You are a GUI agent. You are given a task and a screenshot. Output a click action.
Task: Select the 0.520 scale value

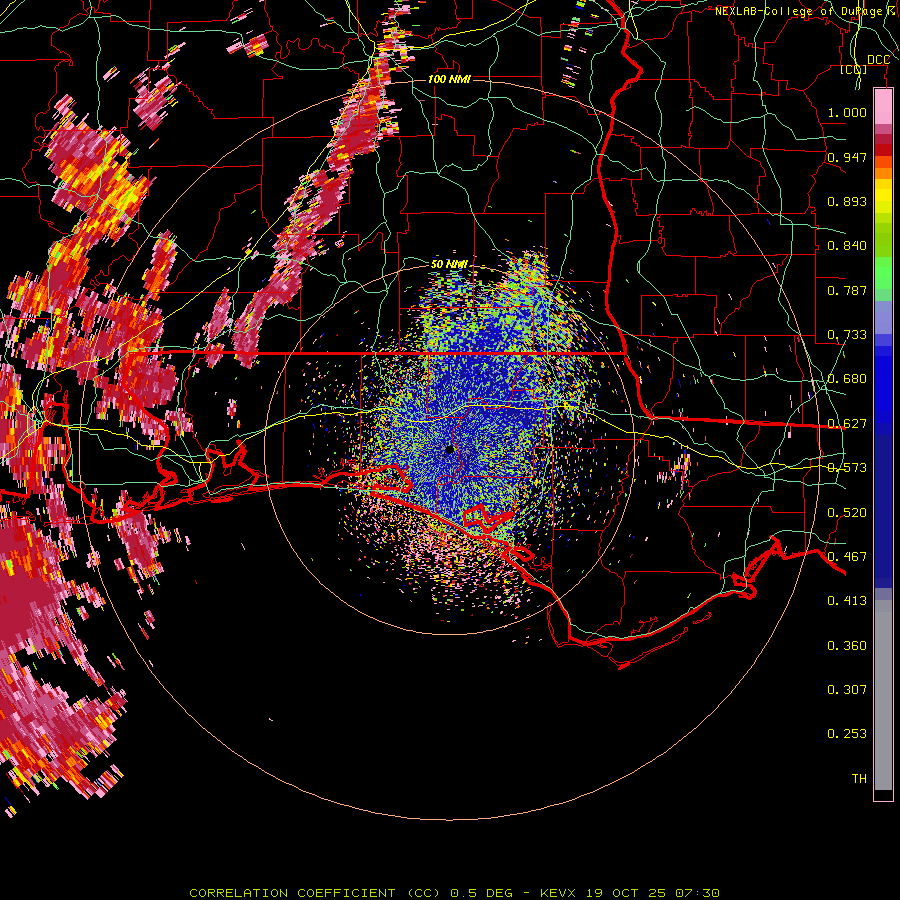[847, 513]
